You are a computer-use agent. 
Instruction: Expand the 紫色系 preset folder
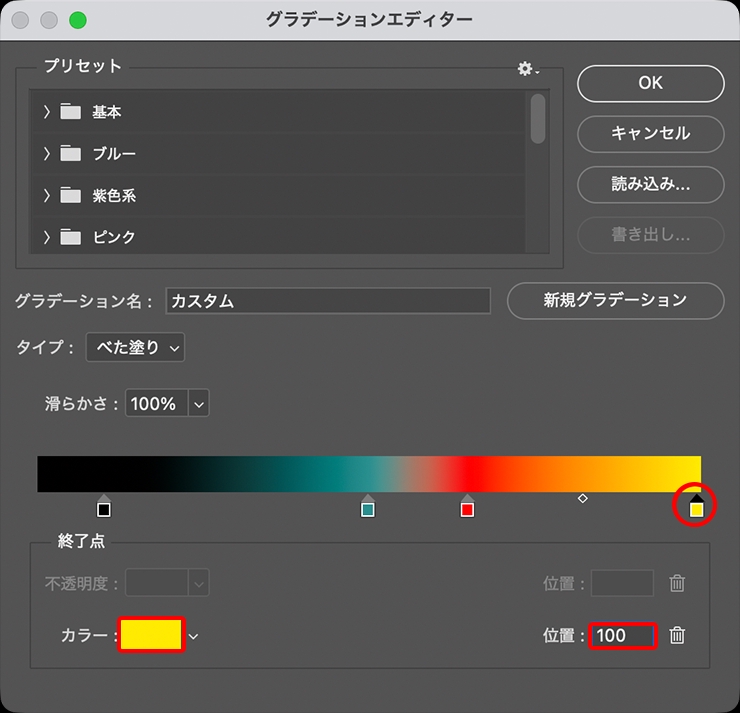(46, 196)
